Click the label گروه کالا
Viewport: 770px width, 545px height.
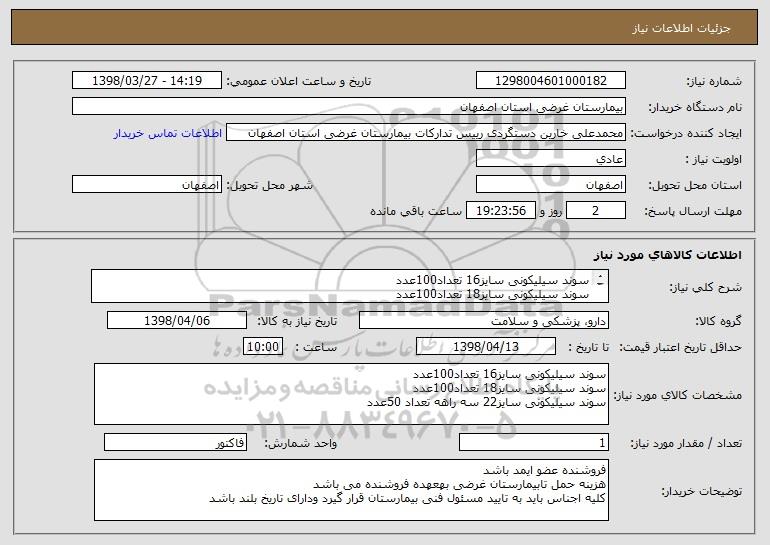coord(718,321)
